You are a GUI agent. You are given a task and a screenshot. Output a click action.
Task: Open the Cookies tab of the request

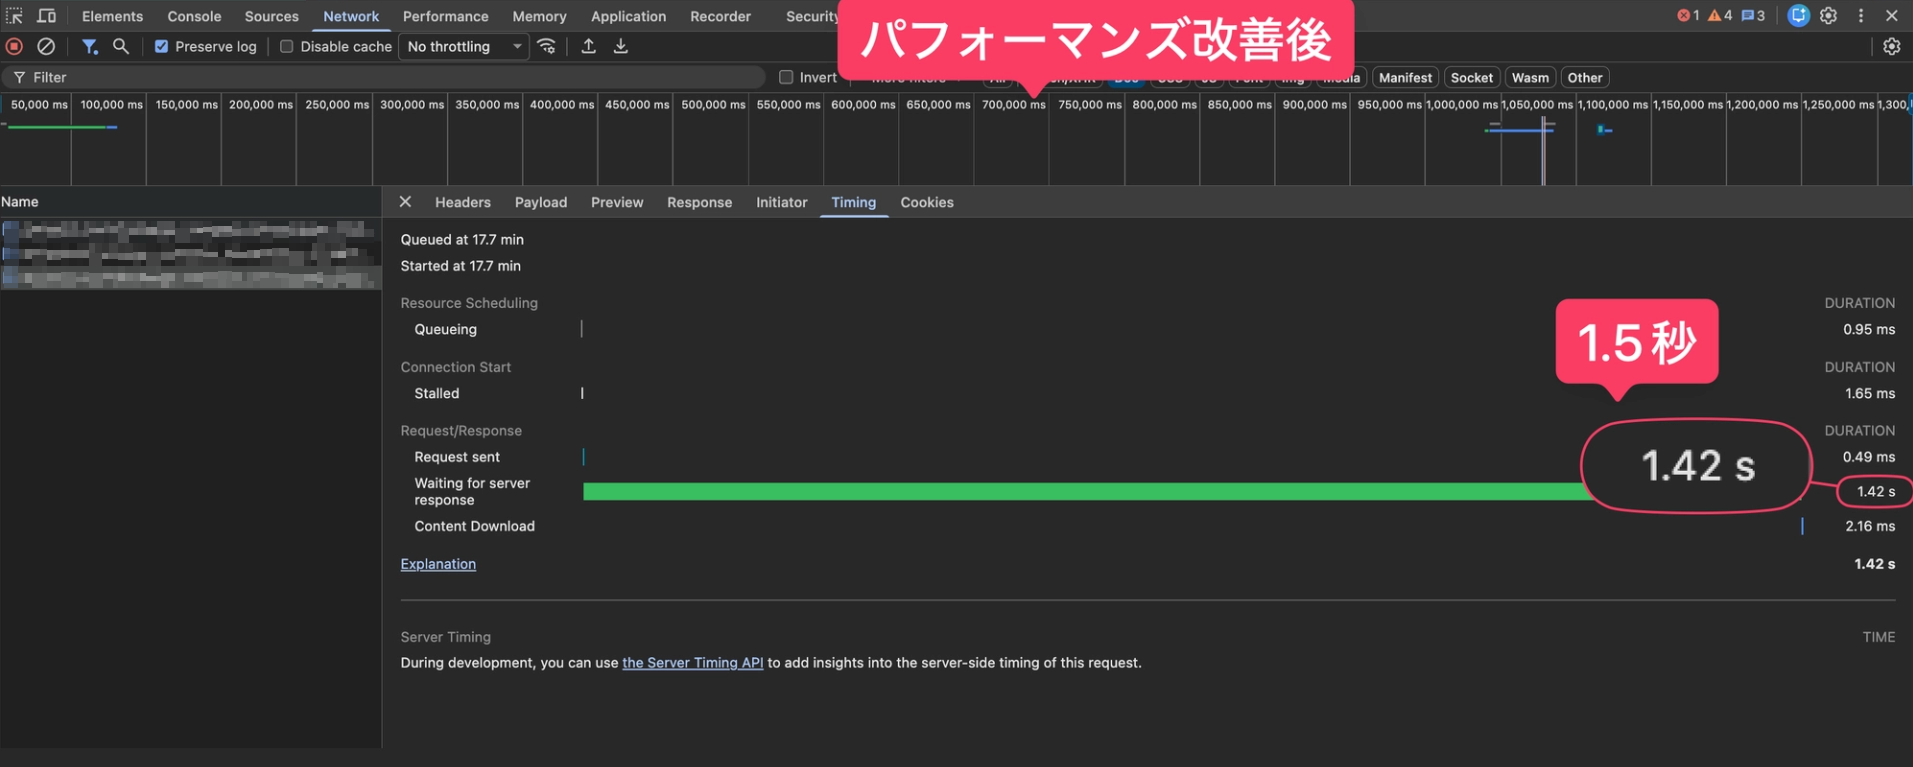[927, 202]
